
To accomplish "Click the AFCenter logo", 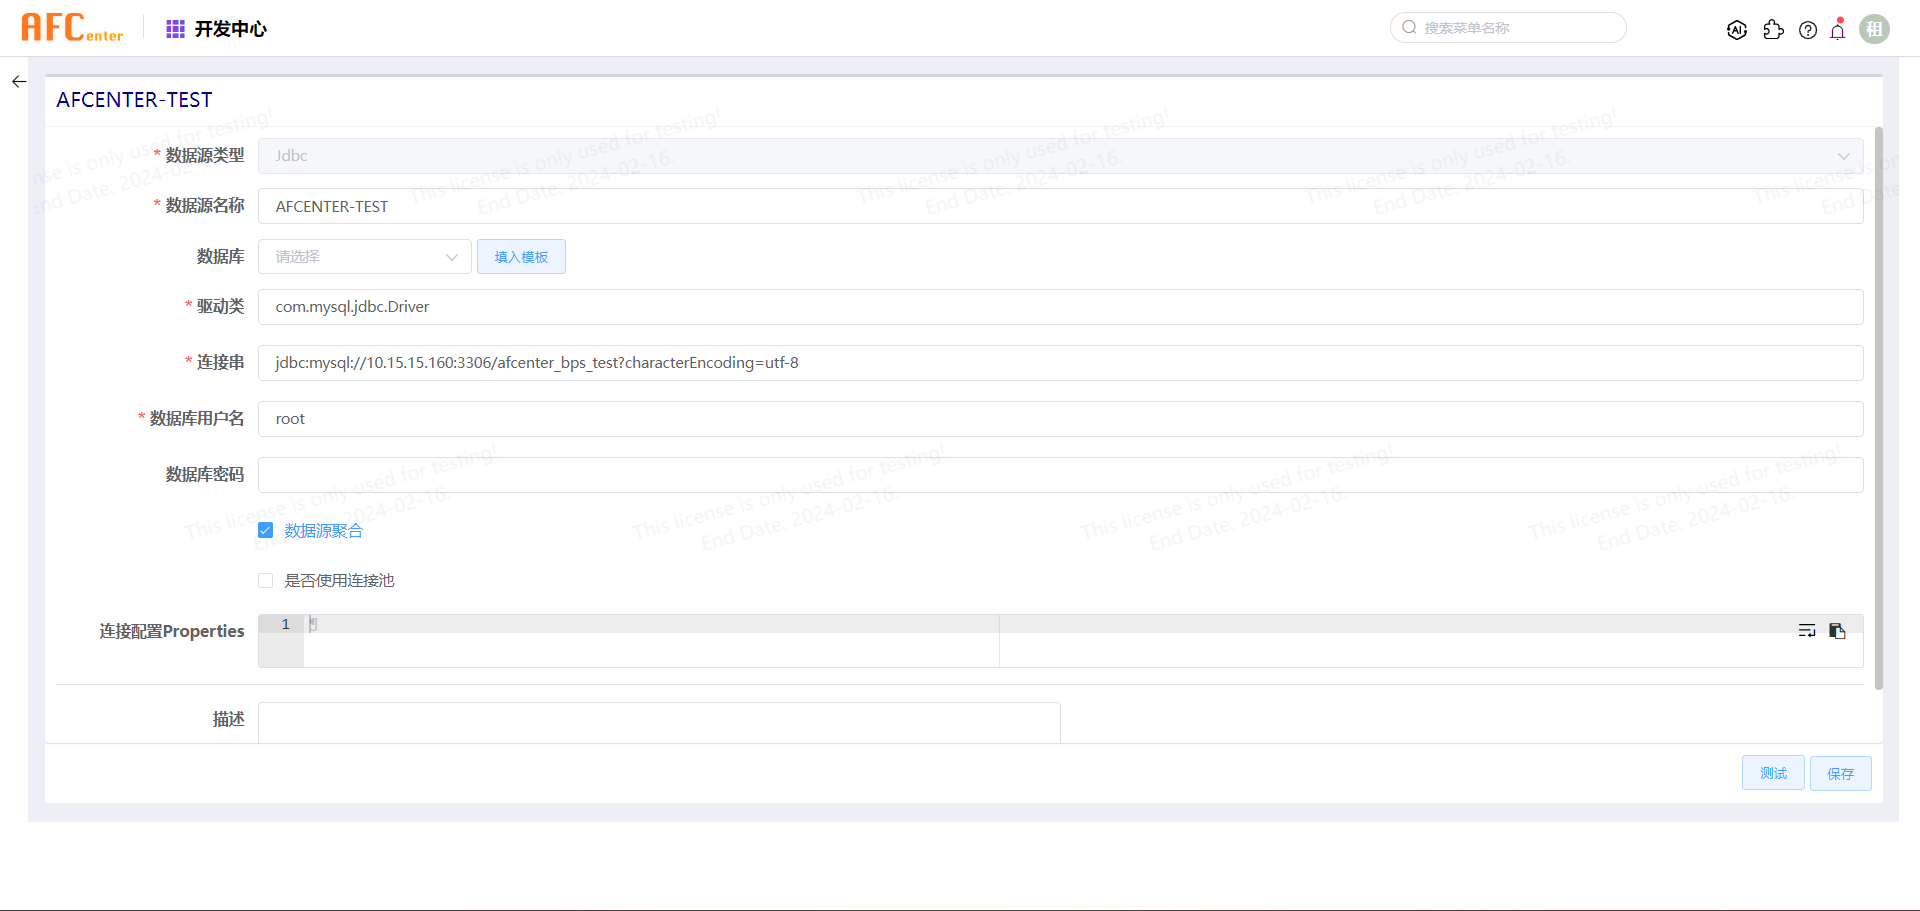I will (72, 28).
